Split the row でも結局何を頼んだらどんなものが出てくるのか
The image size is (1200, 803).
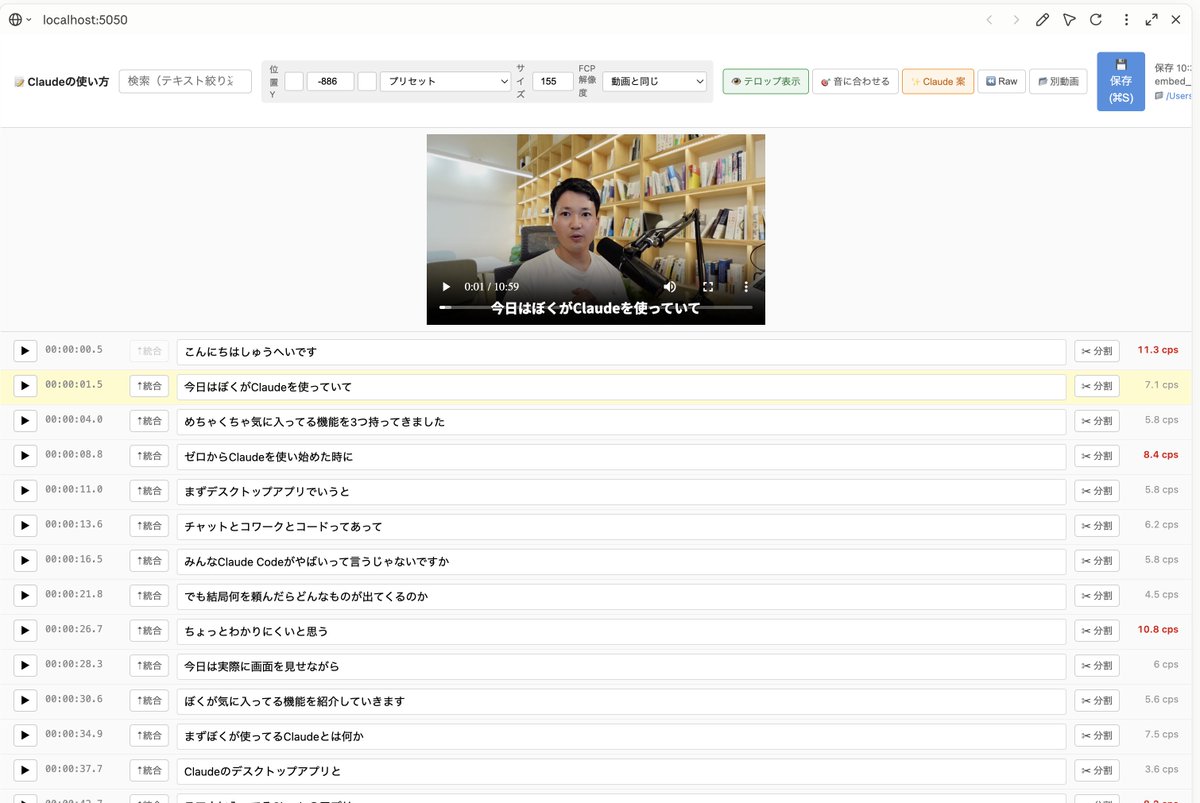(x=1096, y=596)
